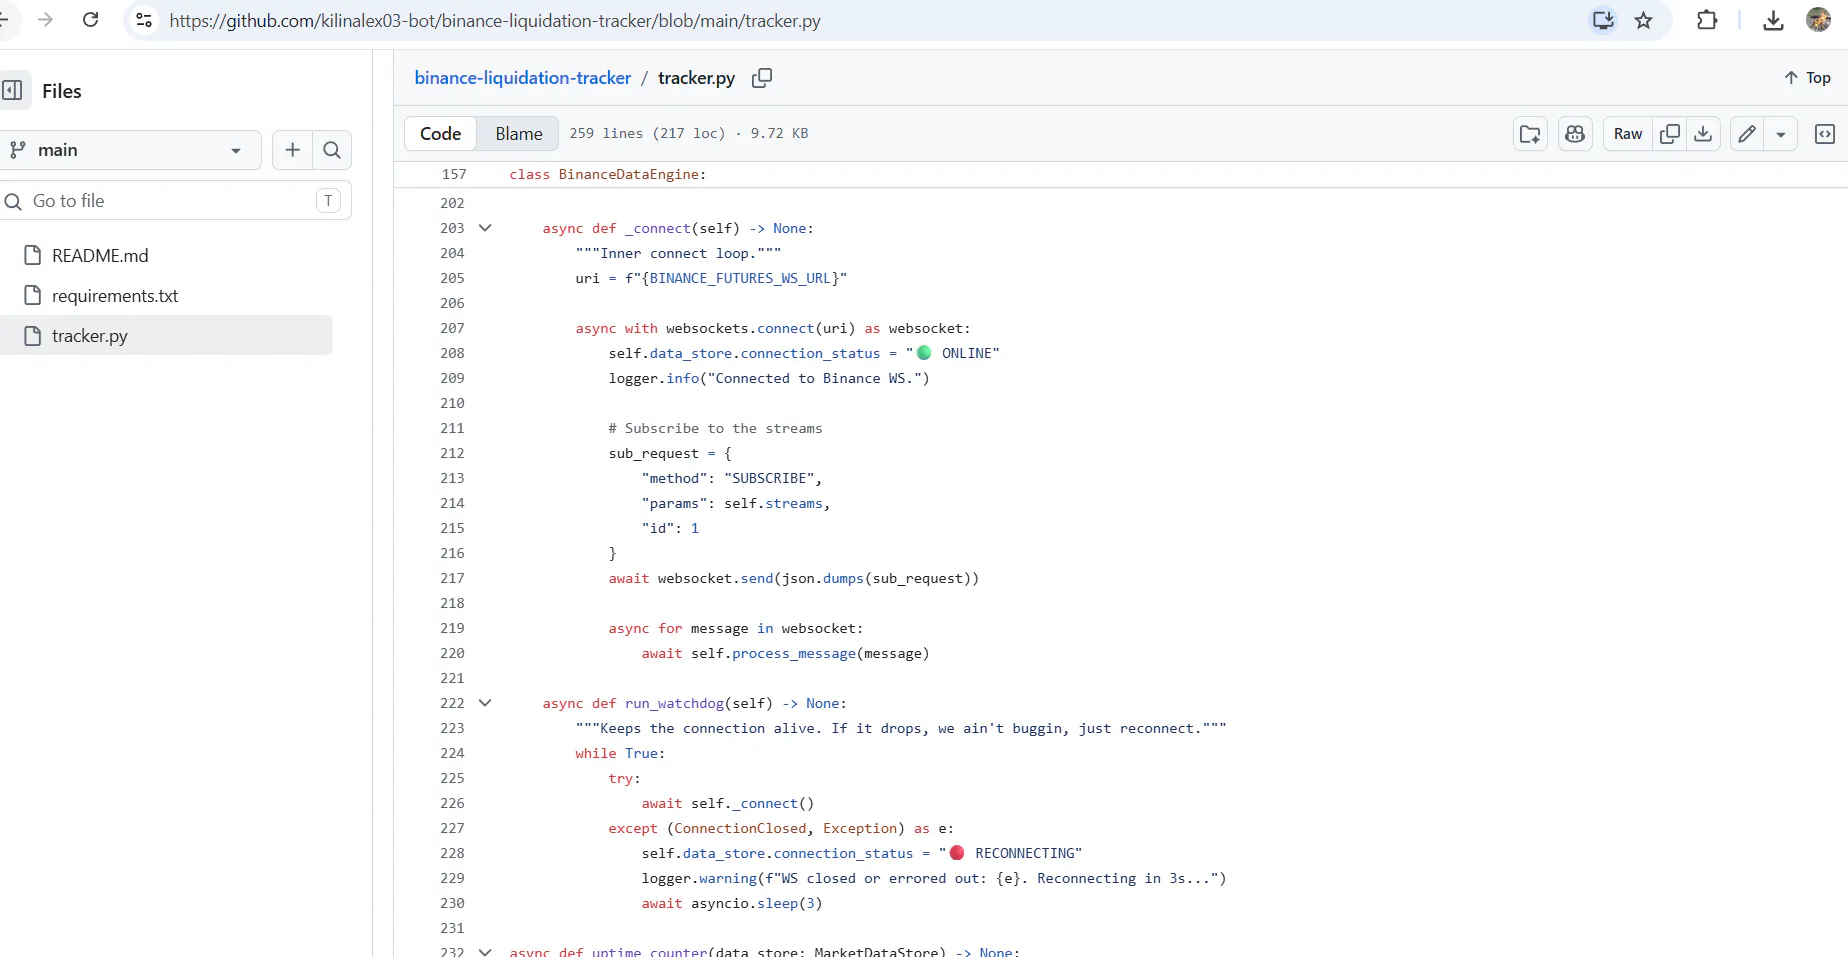Image resolution: width=1848 pixels, height=957 pixels.
Task: Switch to Blame view tab
Action: point(519,134)
